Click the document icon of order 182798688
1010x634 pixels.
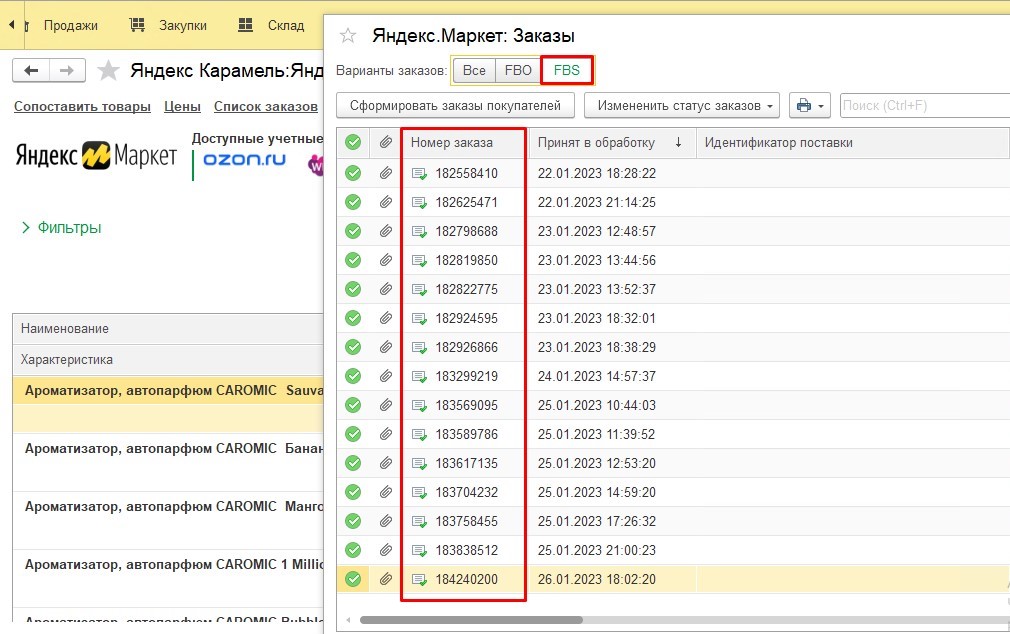419,232
